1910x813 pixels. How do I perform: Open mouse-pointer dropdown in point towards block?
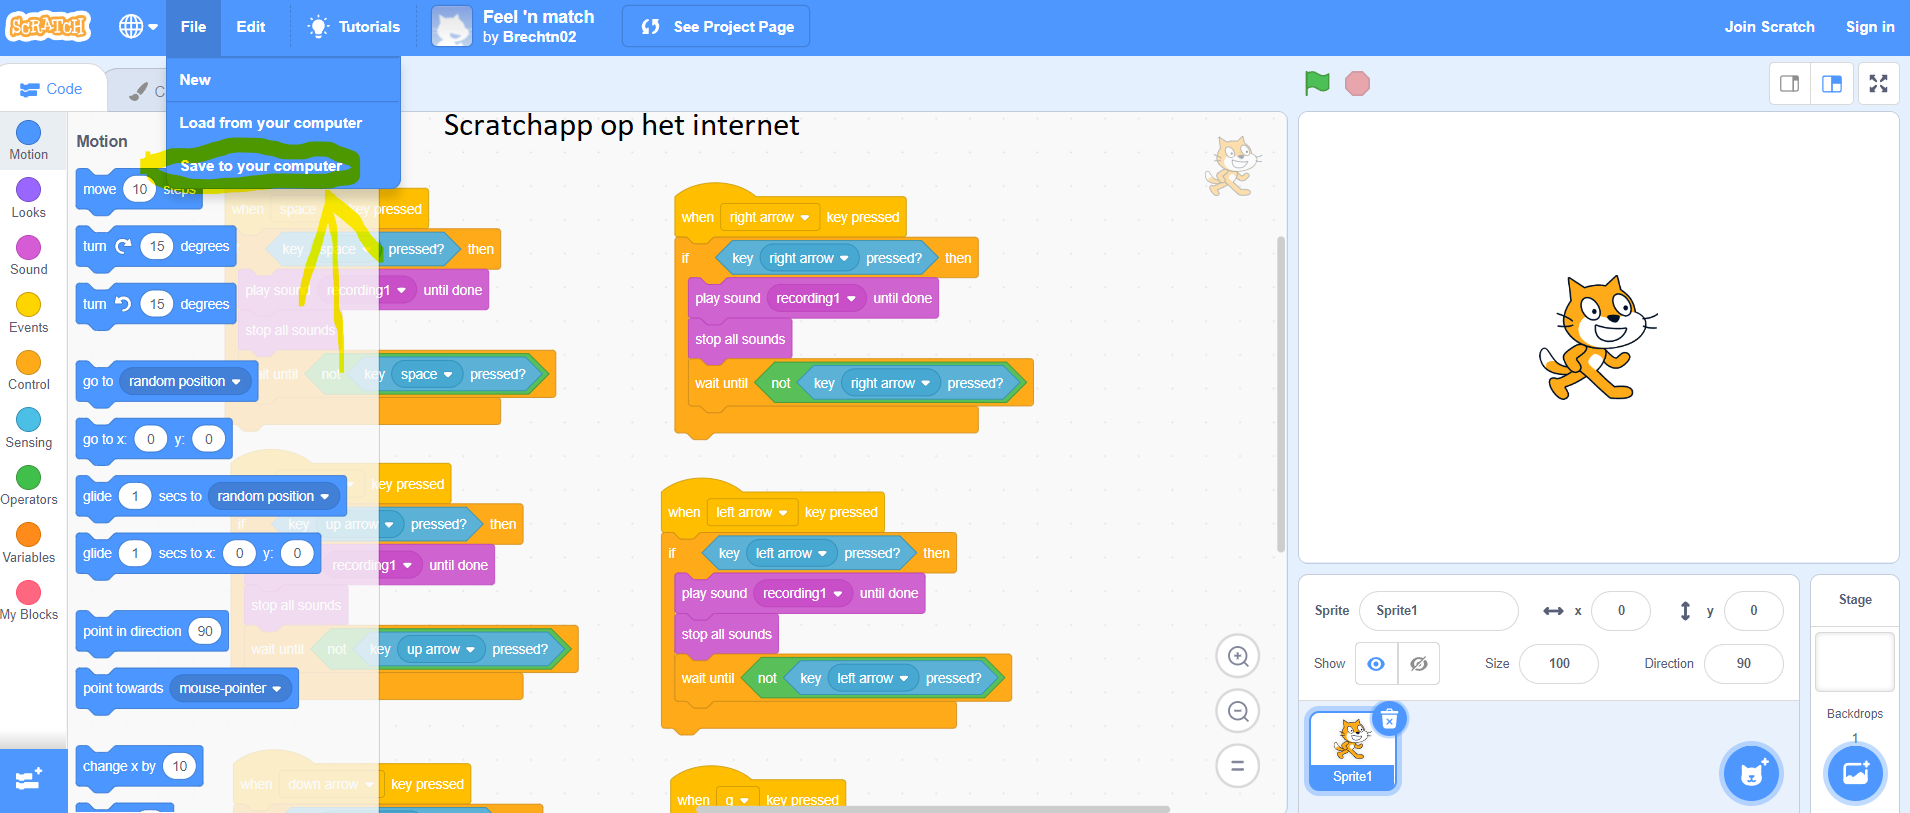coord(231,689)
